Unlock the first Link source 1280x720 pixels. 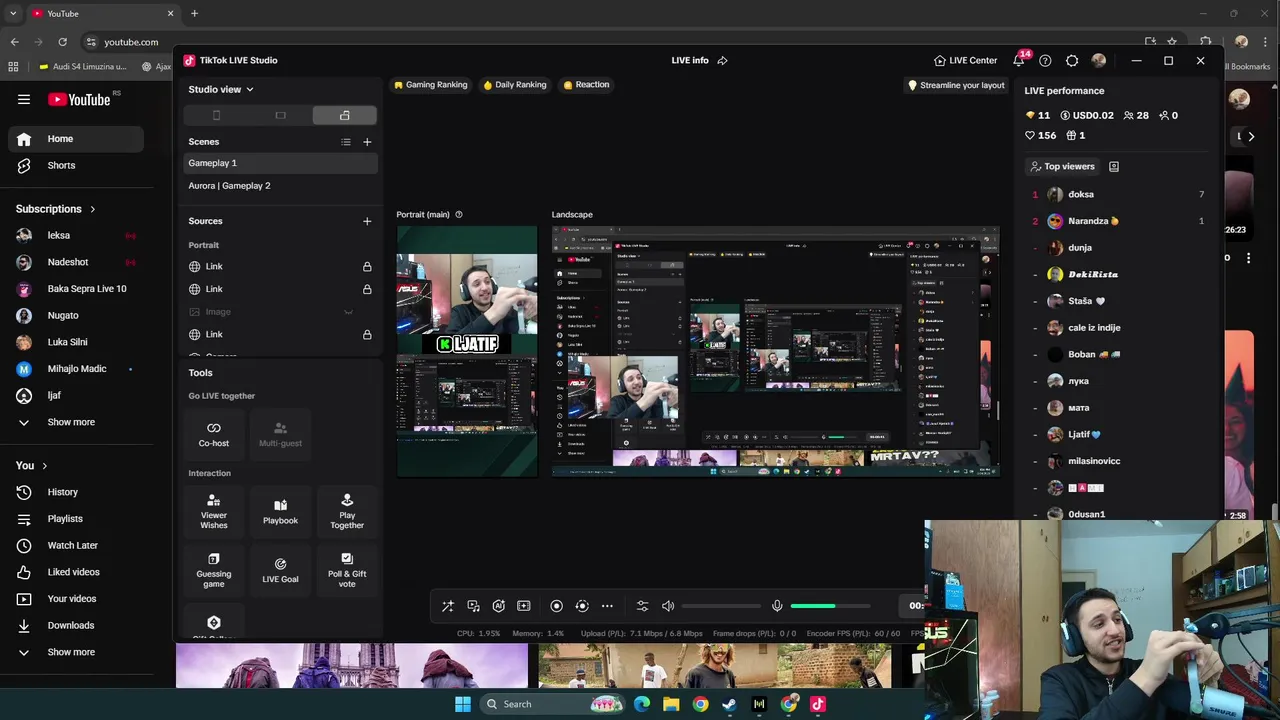coord(367,267)
